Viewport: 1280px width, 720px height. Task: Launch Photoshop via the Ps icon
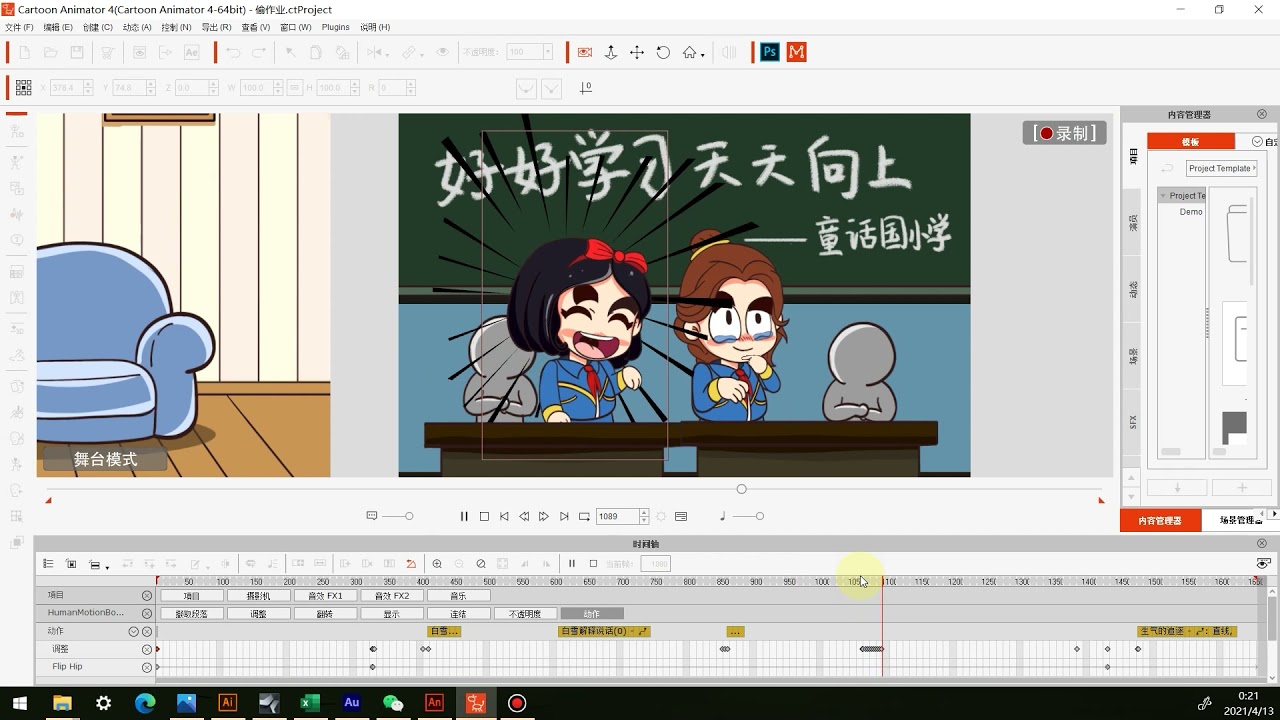[x=769, y=52]
